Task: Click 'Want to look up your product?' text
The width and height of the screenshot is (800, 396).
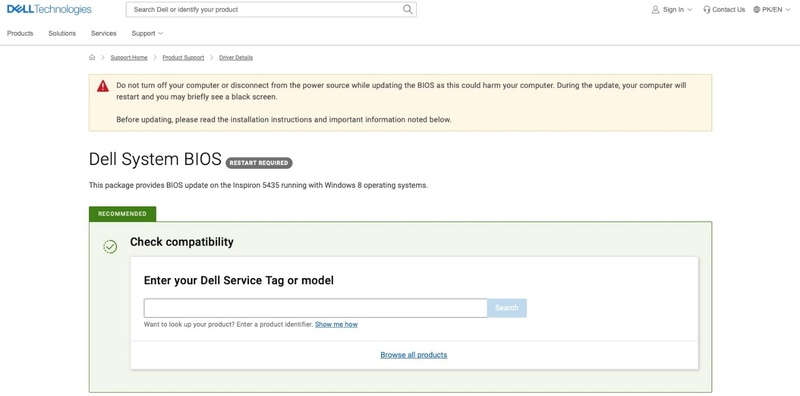Action: pos(229,324)
